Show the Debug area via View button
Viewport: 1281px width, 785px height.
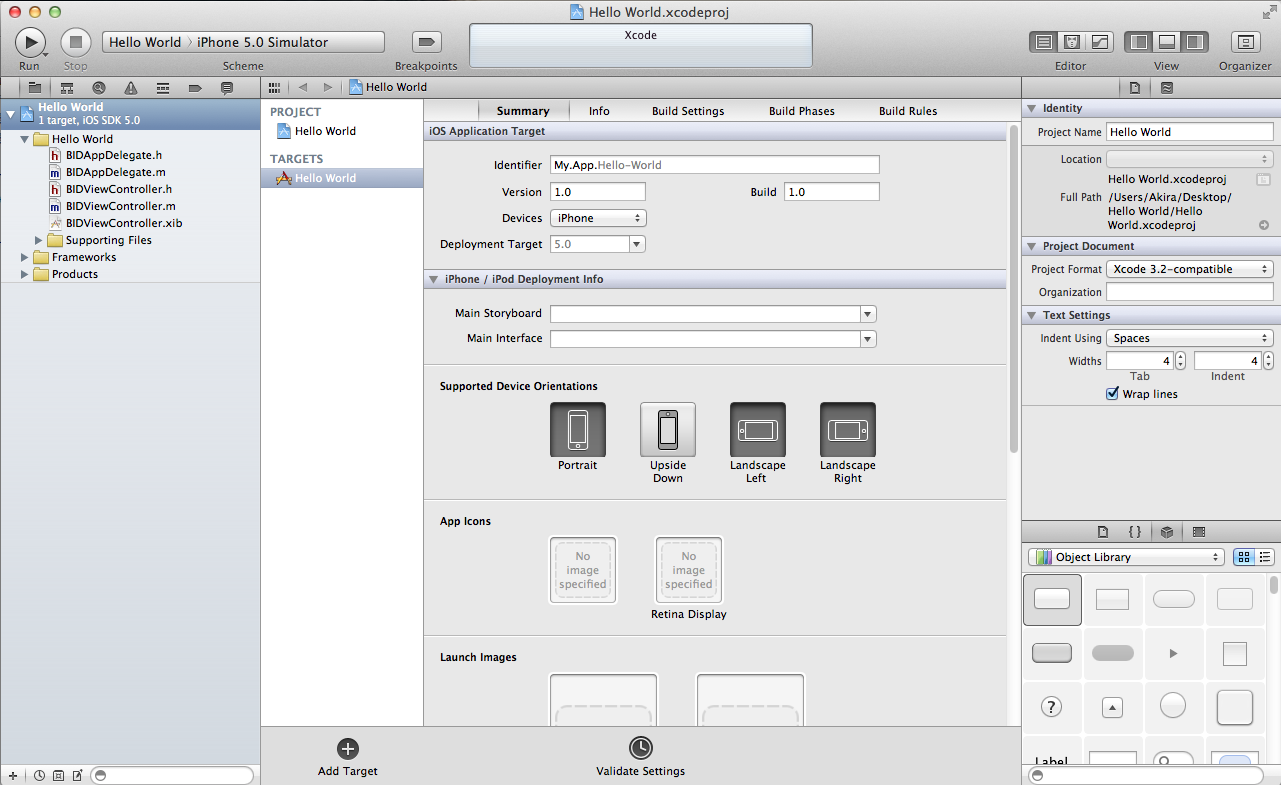point(1166,42)
